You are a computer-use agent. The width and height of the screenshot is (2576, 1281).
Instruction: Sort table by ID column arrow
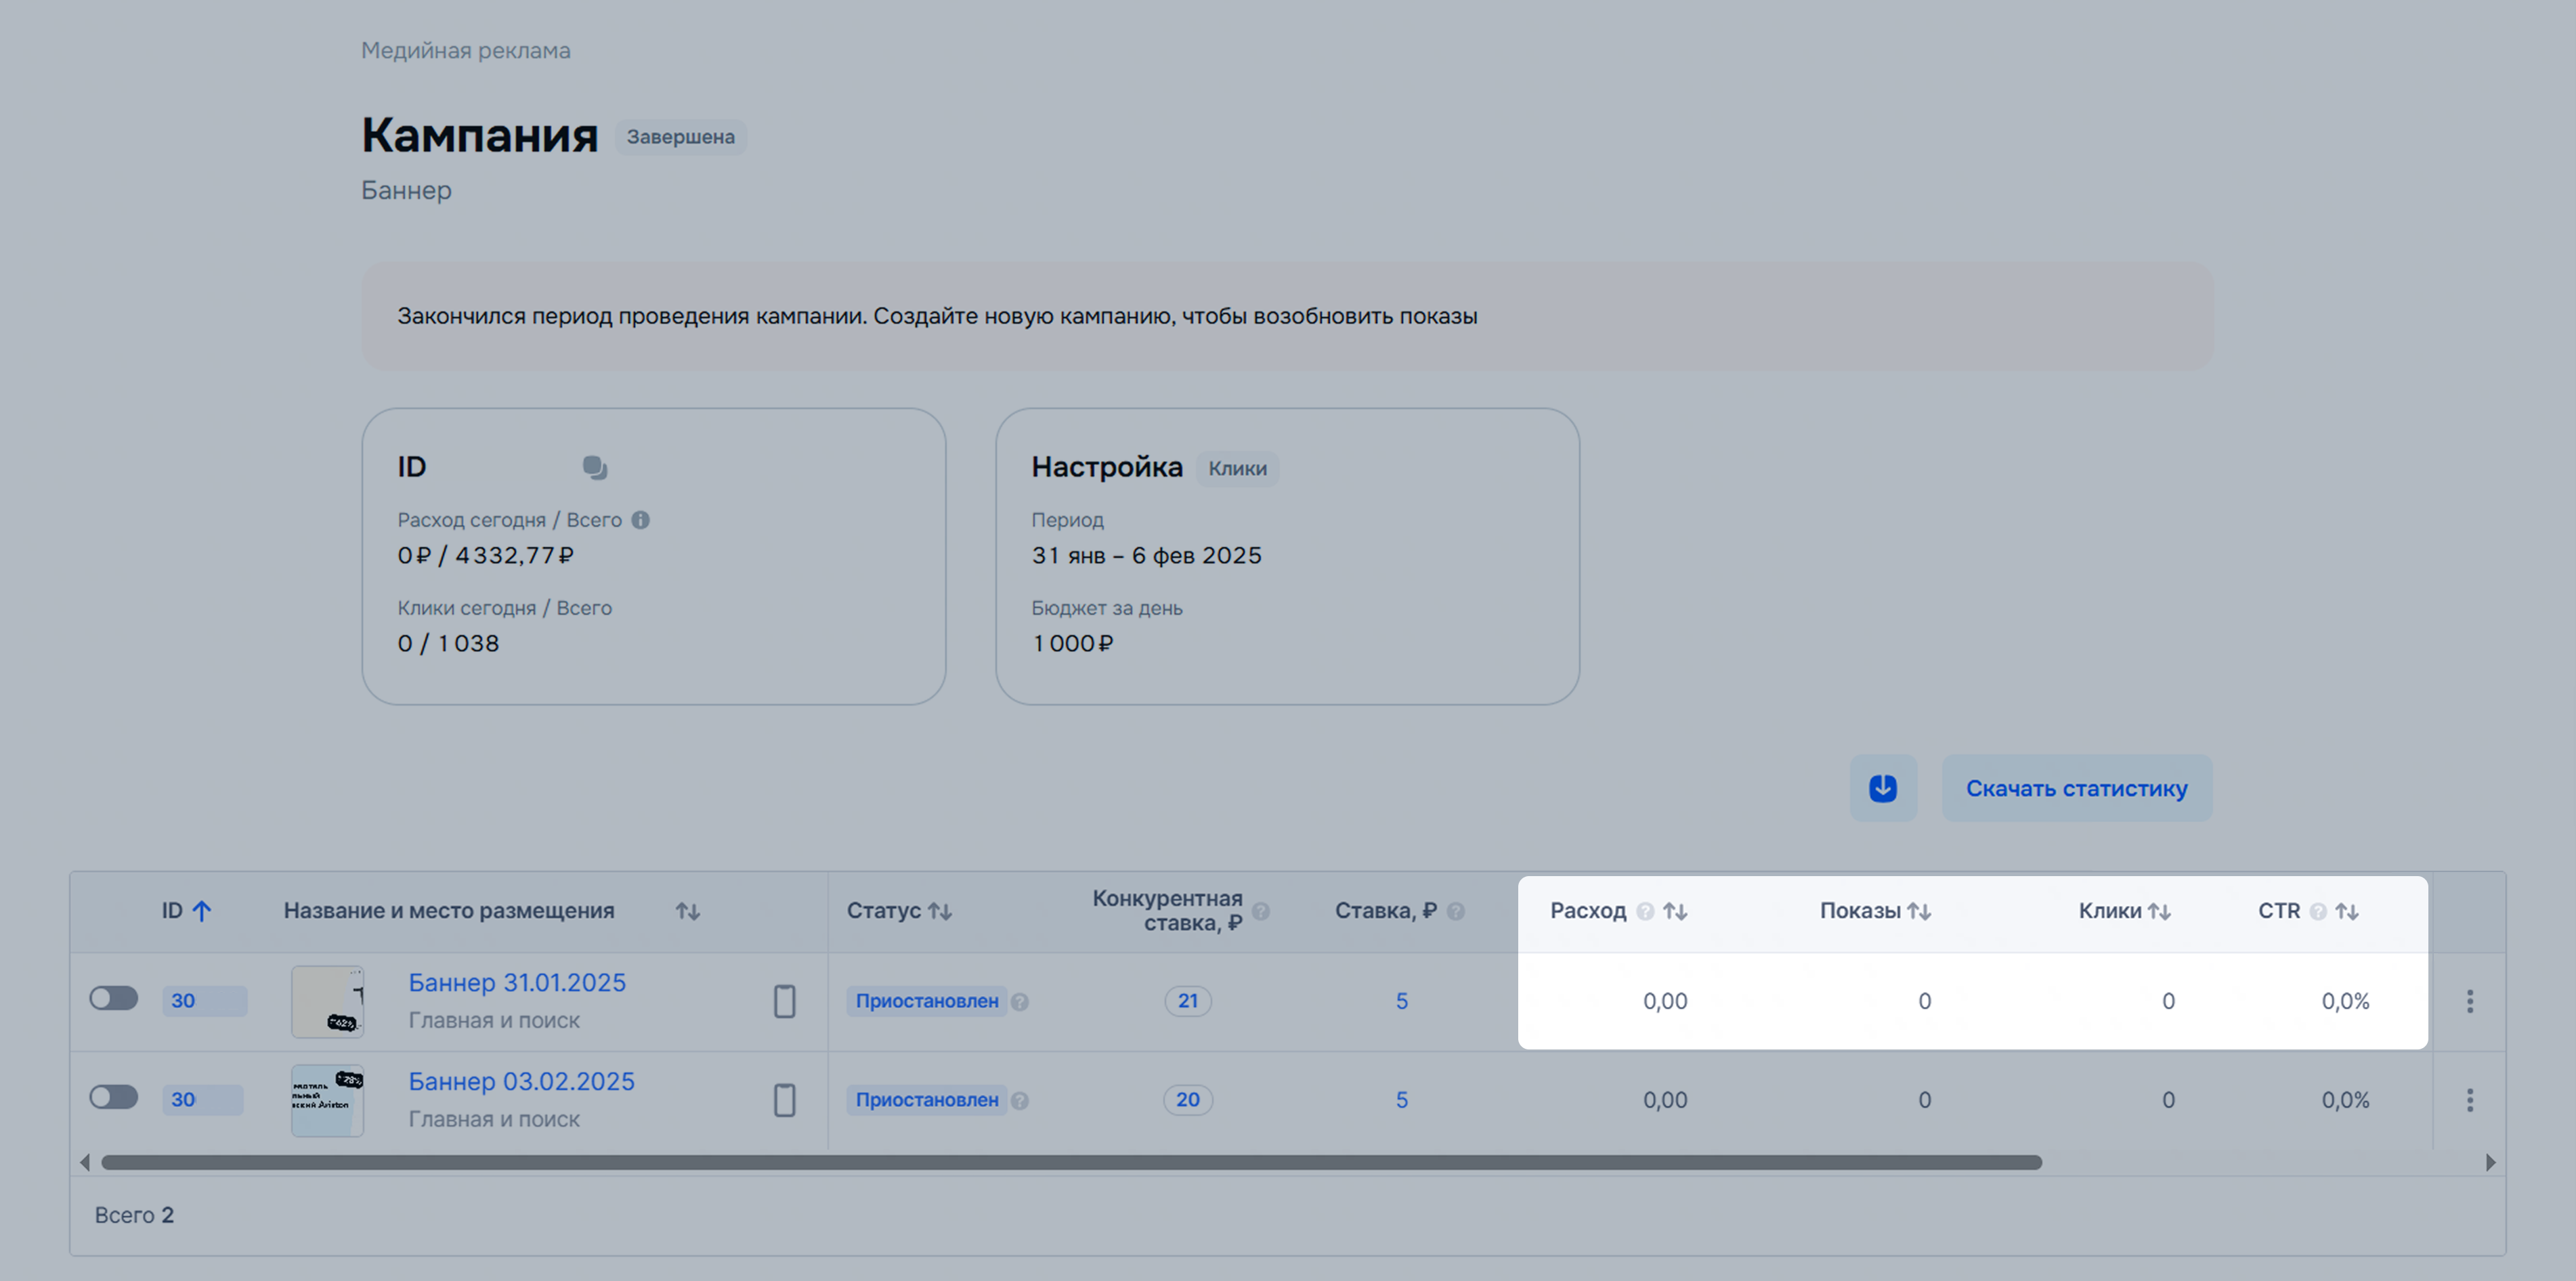point(202,911)
